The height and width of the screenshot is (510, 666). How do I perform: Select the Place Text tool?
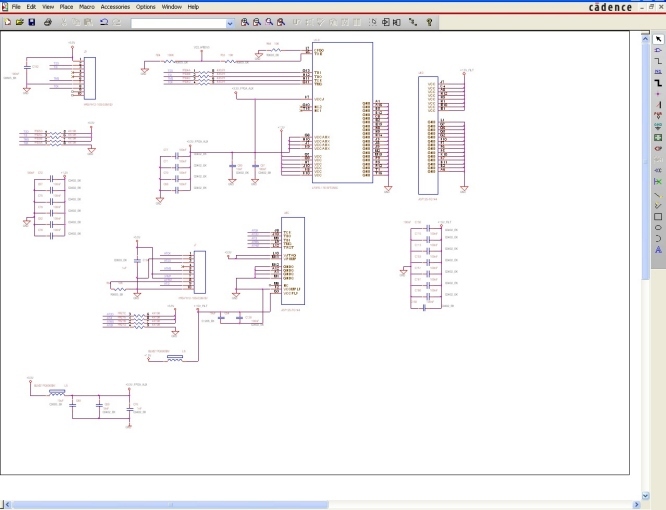(658, 249)
